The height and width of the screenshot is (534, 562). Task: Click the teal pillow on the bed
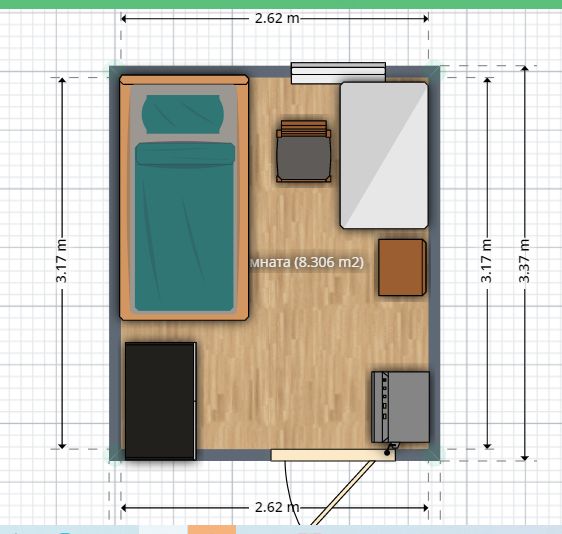point(183,114)
